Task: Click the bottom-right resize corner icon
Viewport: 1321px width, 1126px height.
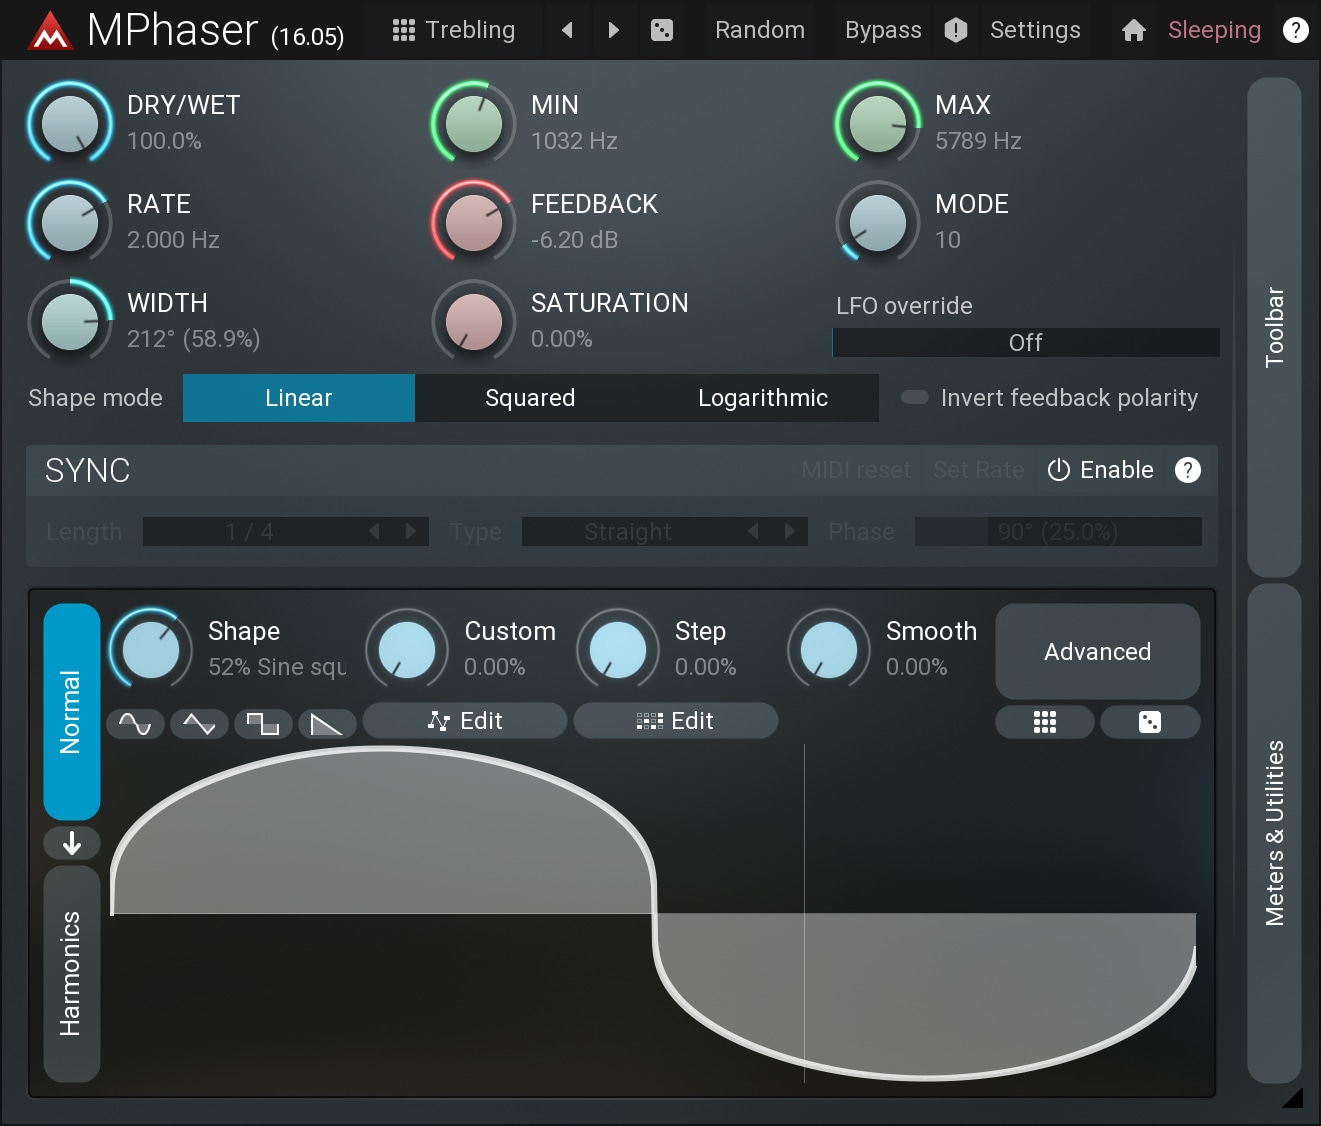Action: [1293, 1097]
